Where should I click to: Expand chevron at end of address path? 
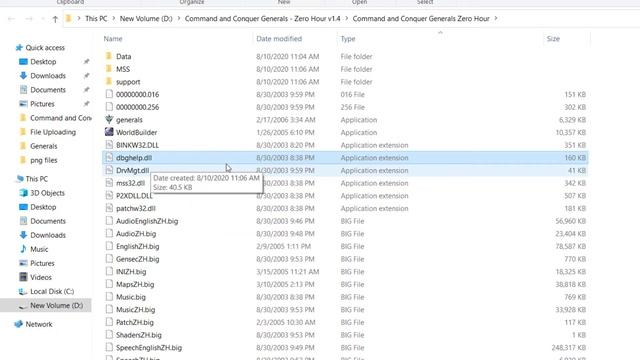(x=496, y=18)
